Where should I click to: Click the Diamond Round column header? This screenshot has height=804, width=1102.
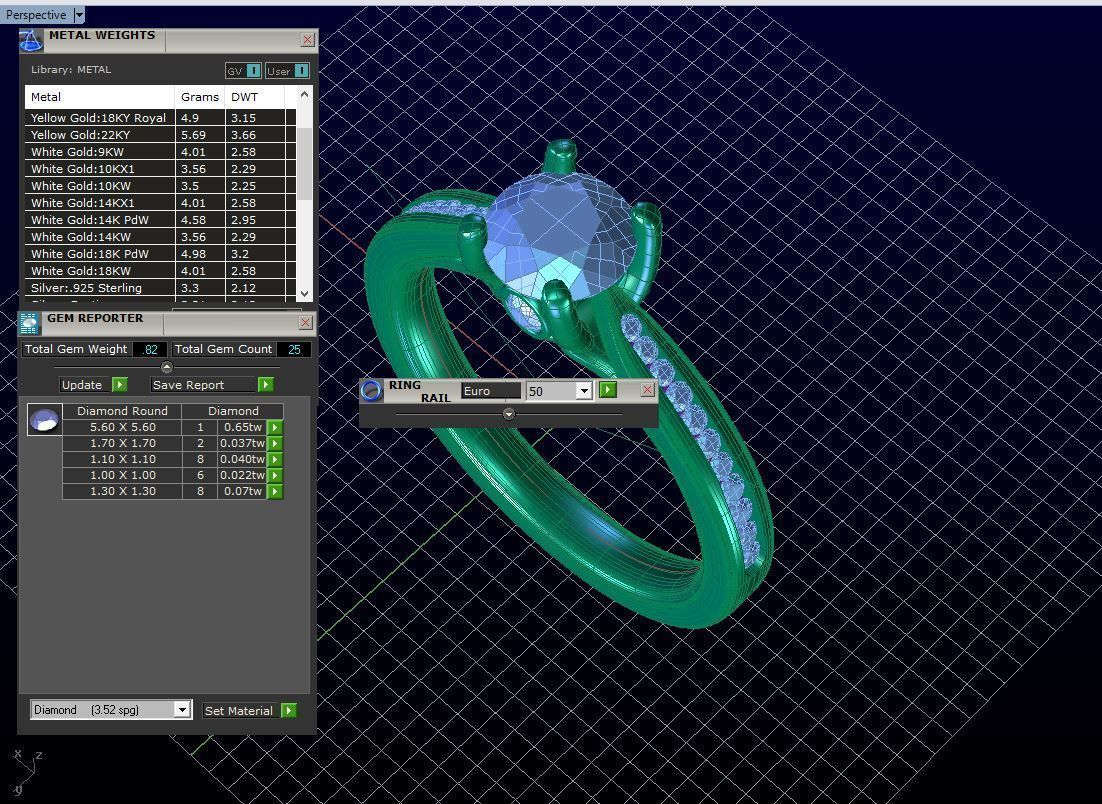pyautogui.click(x=122, y=411)
